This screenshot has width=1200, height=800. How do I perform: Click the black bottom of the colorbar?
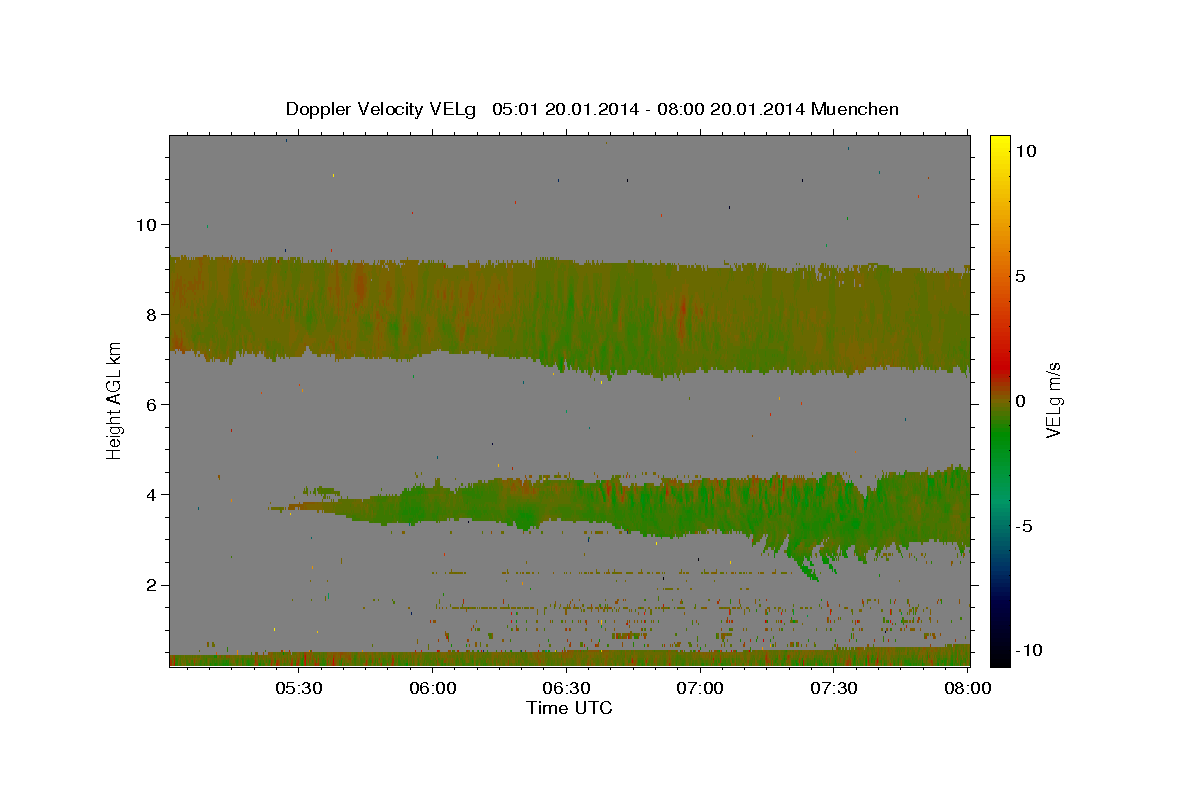(x=999, y=655)
